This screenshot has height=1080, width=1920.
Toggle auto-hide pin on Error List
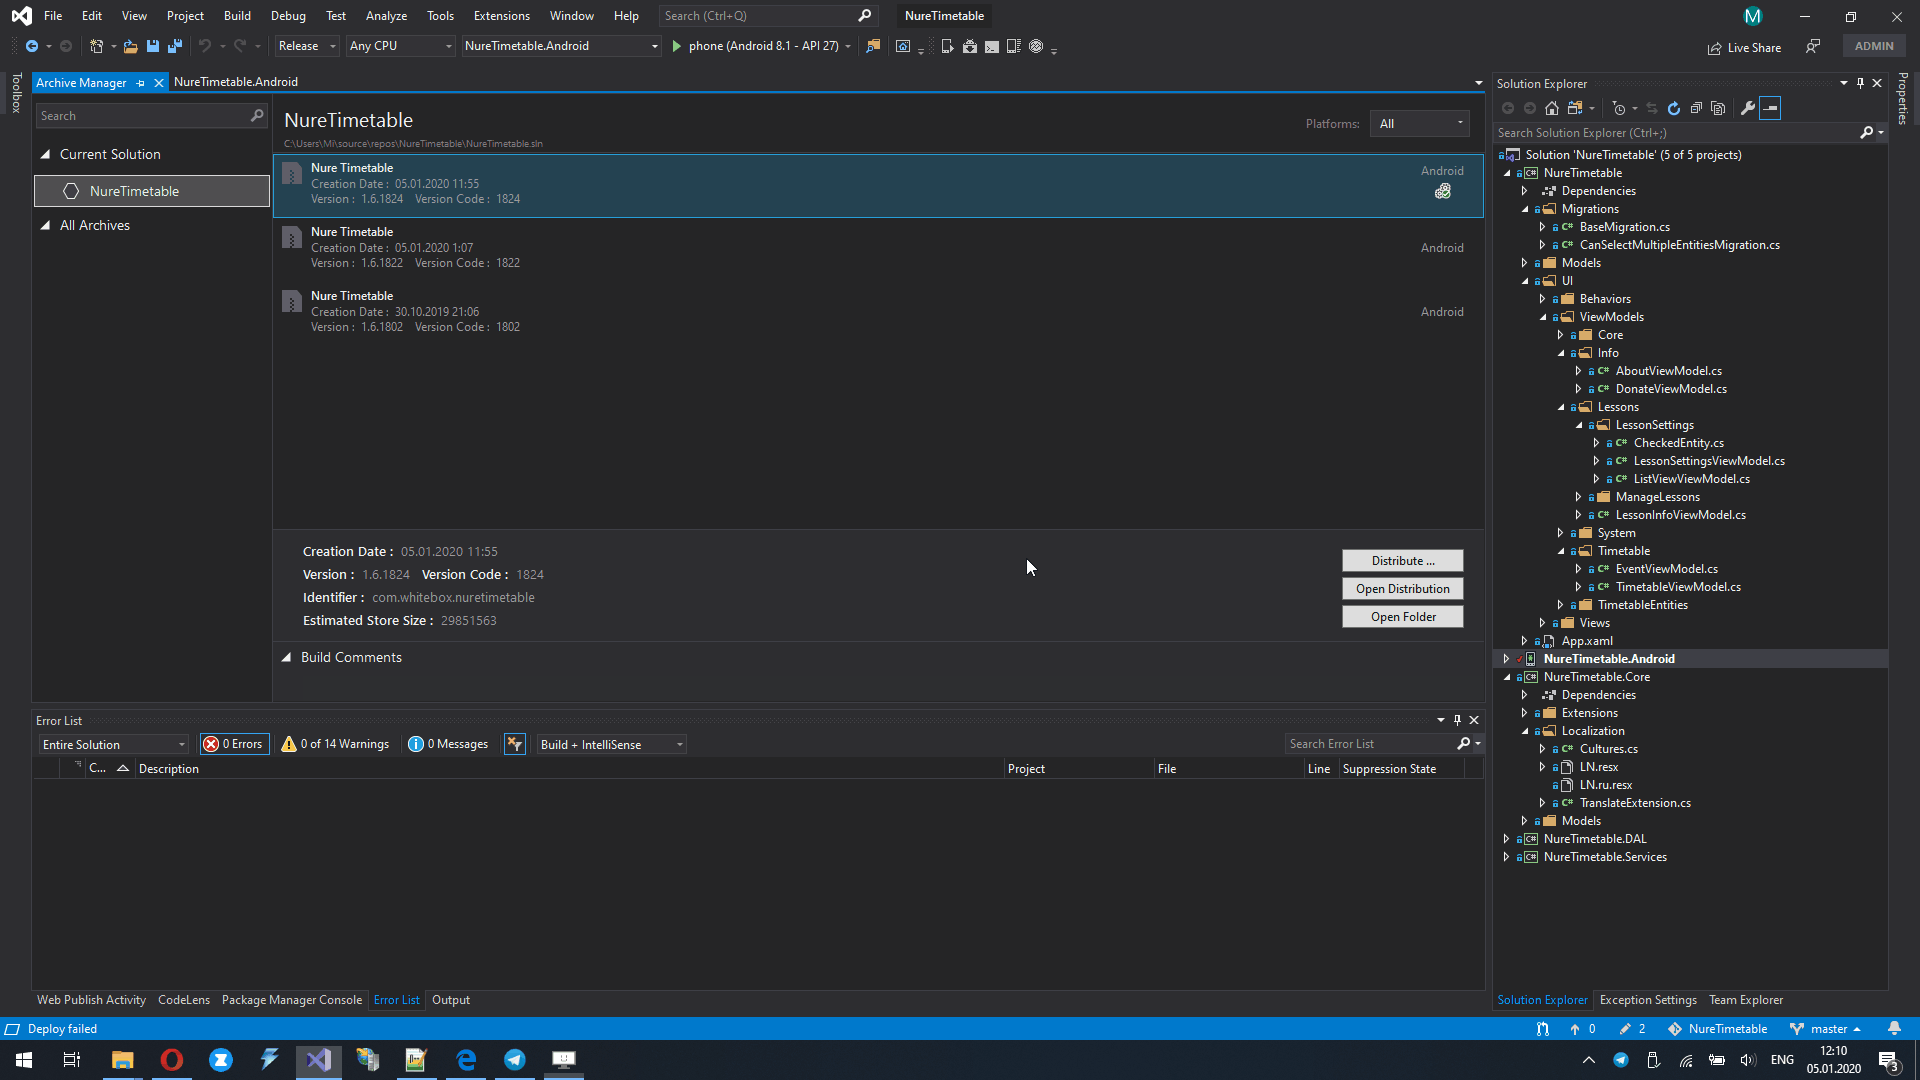[x=1457, y=720]
